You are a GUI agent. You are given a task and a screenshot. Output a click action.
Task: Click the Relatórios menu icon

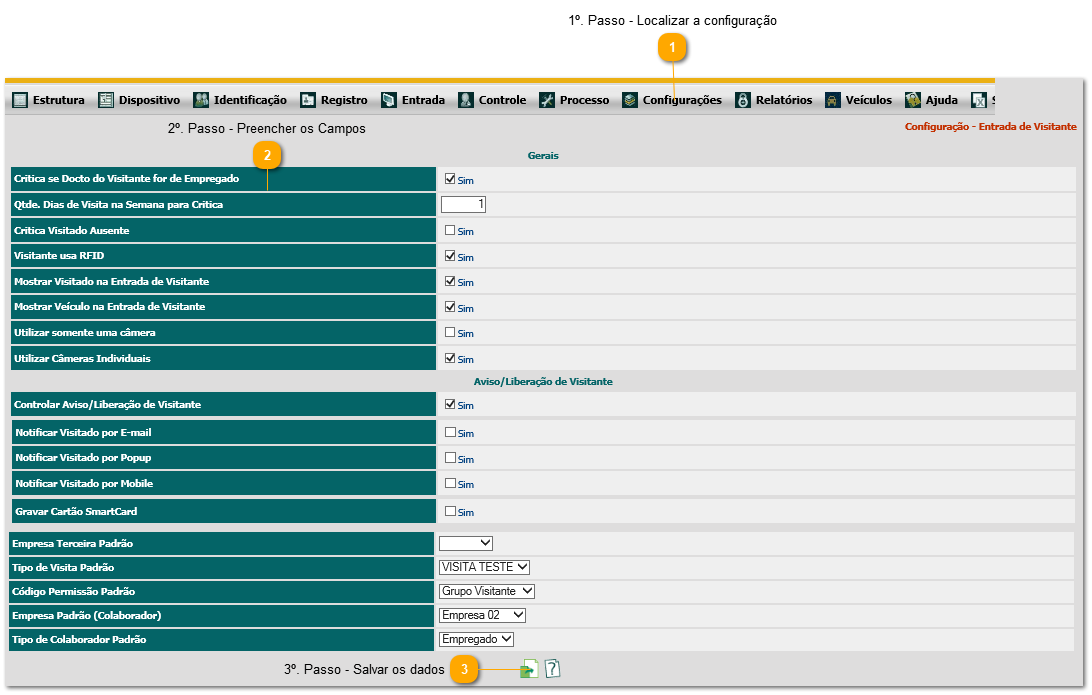(x=742, y=100)
